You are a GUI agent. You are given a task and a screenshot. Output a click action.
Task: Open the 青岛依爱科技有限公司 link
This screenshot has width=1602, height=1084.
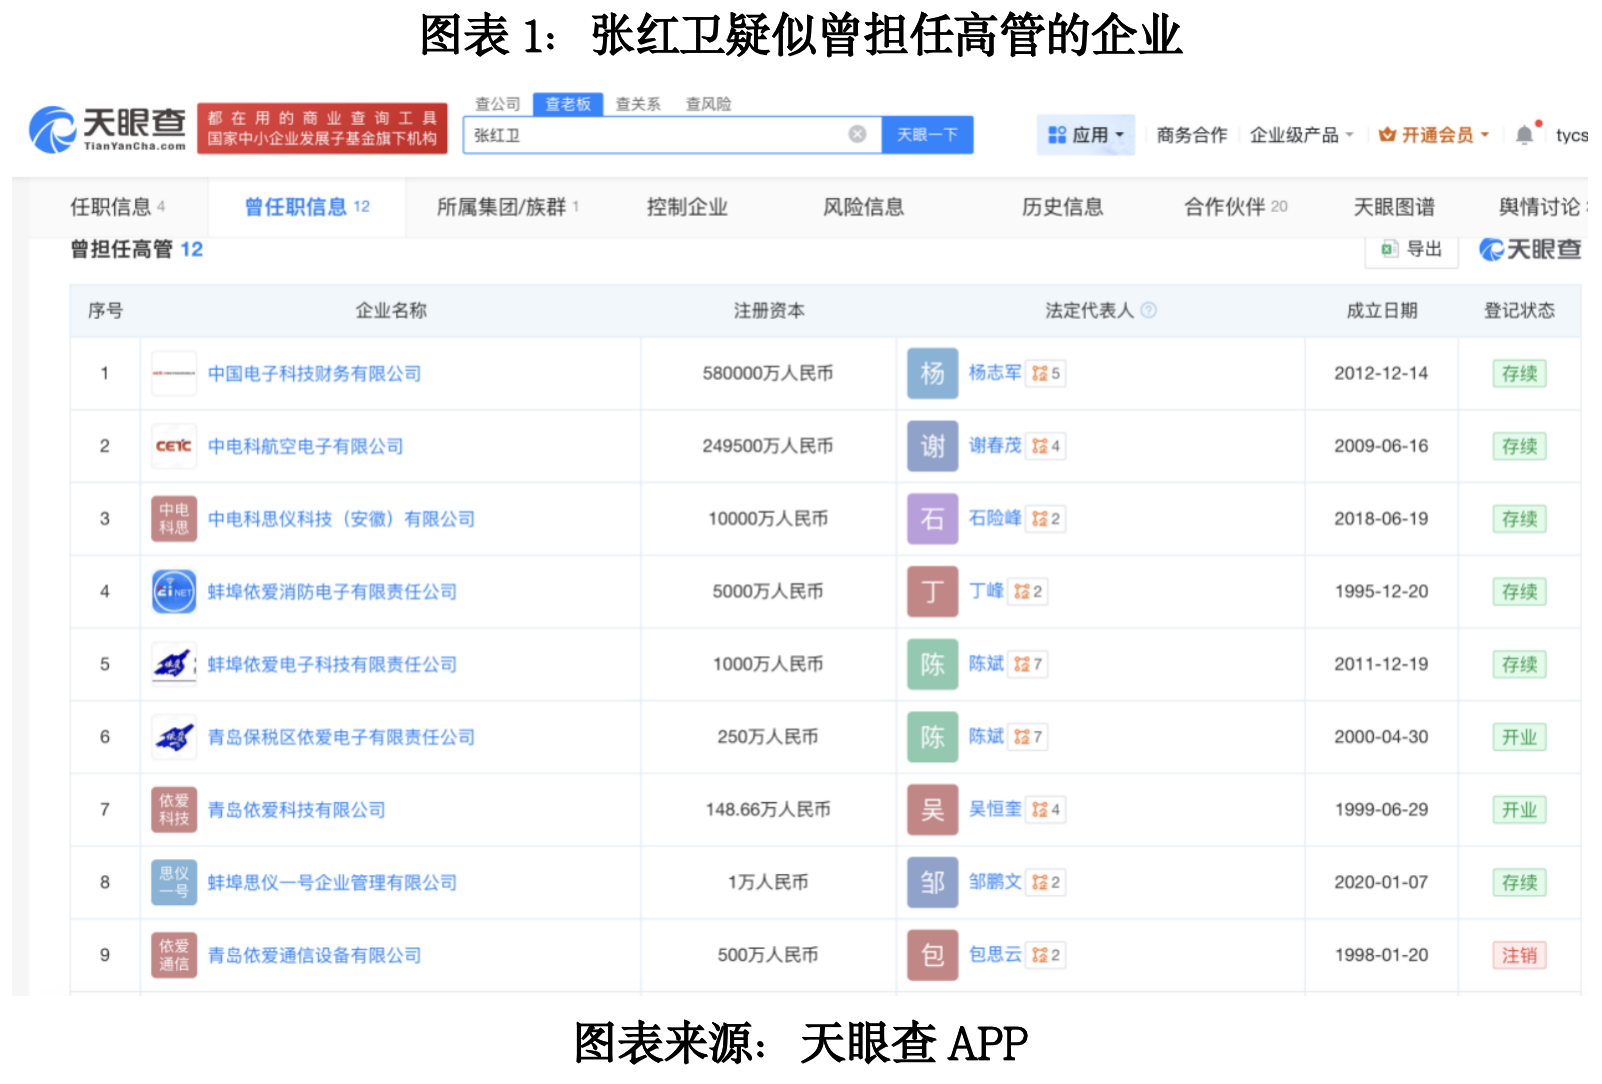pos(296,810)
